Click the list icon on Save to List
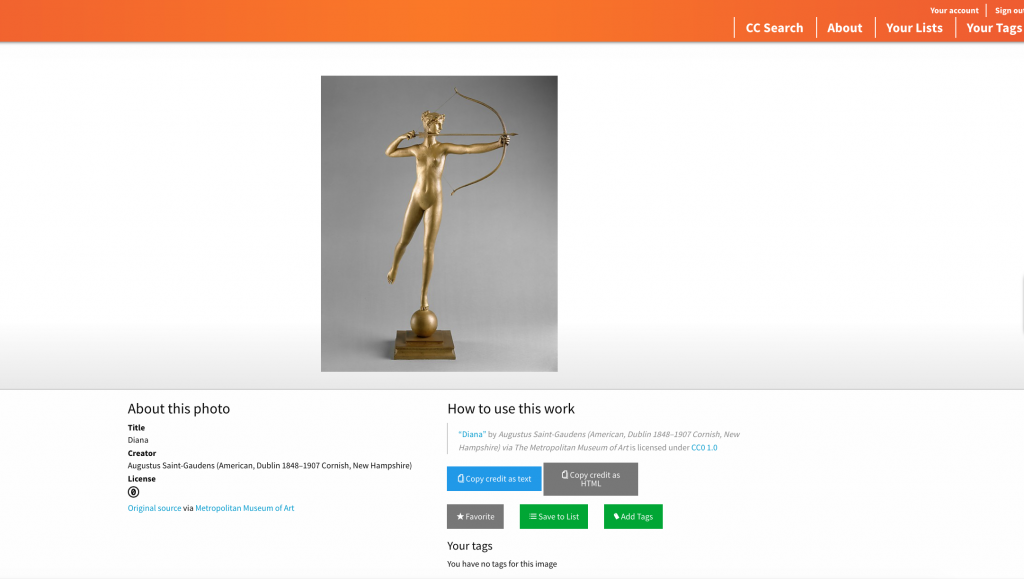Screen dimensions: 1024x579 [532, 516]
